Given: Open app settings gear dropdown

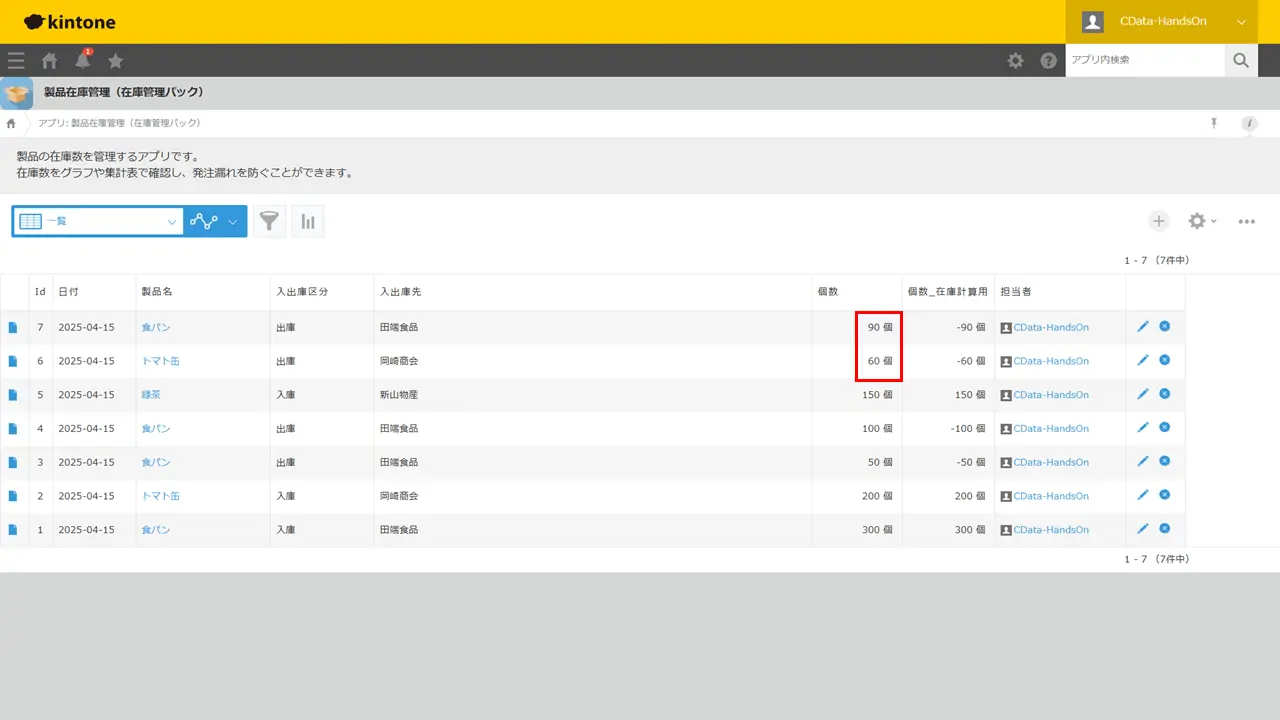Looking at the screenshot, I should [x=1201, y=221].
